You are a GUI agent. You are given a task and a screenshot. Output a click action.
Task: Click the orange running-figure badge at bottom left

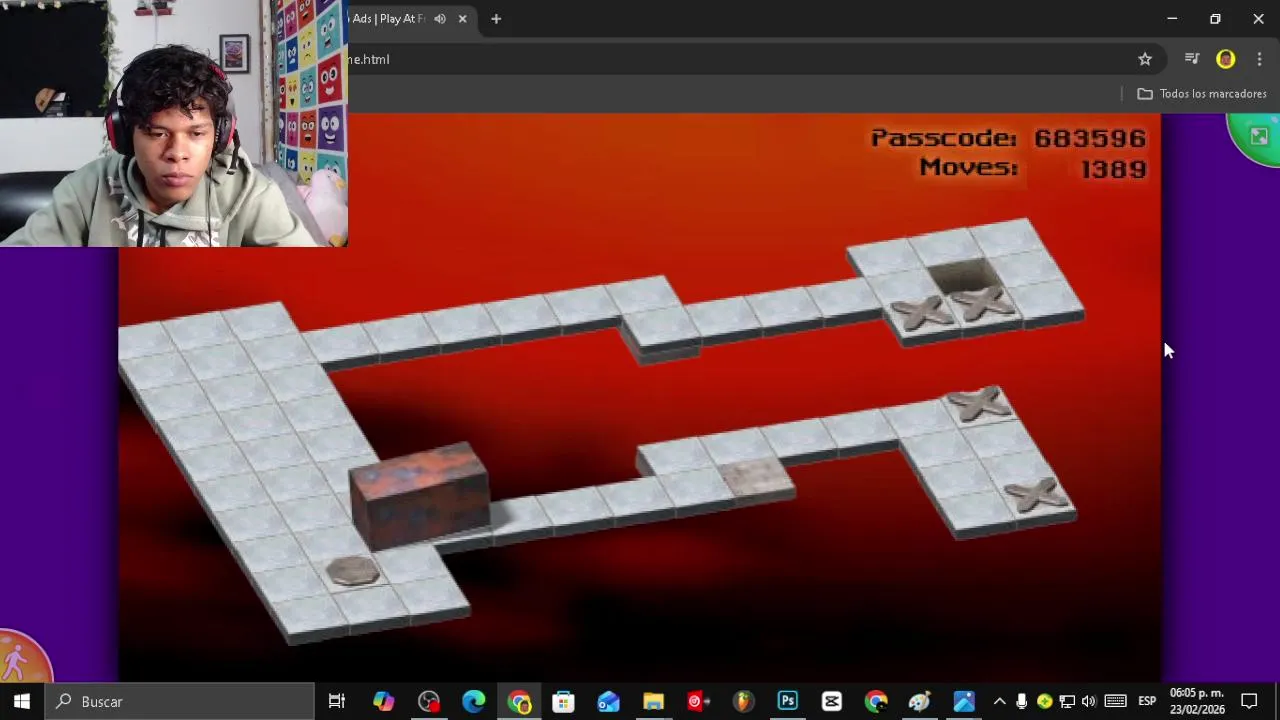pyautogui.click(x=22, y=658)
